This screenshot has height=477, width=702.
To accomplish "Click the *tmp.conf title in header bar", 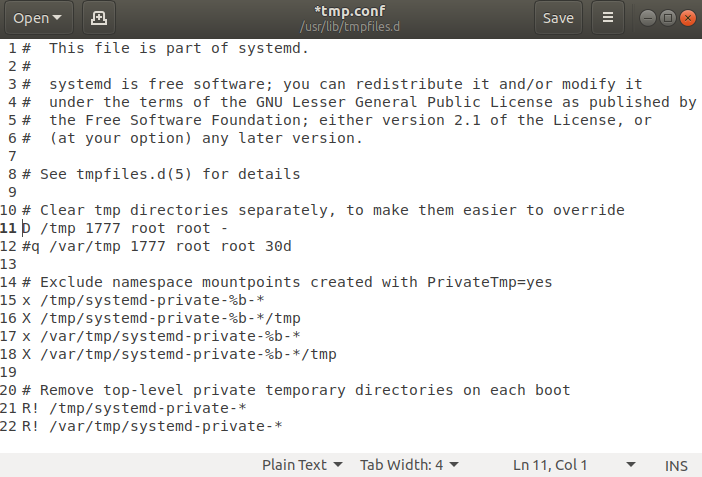I will [x=349, y=11].
